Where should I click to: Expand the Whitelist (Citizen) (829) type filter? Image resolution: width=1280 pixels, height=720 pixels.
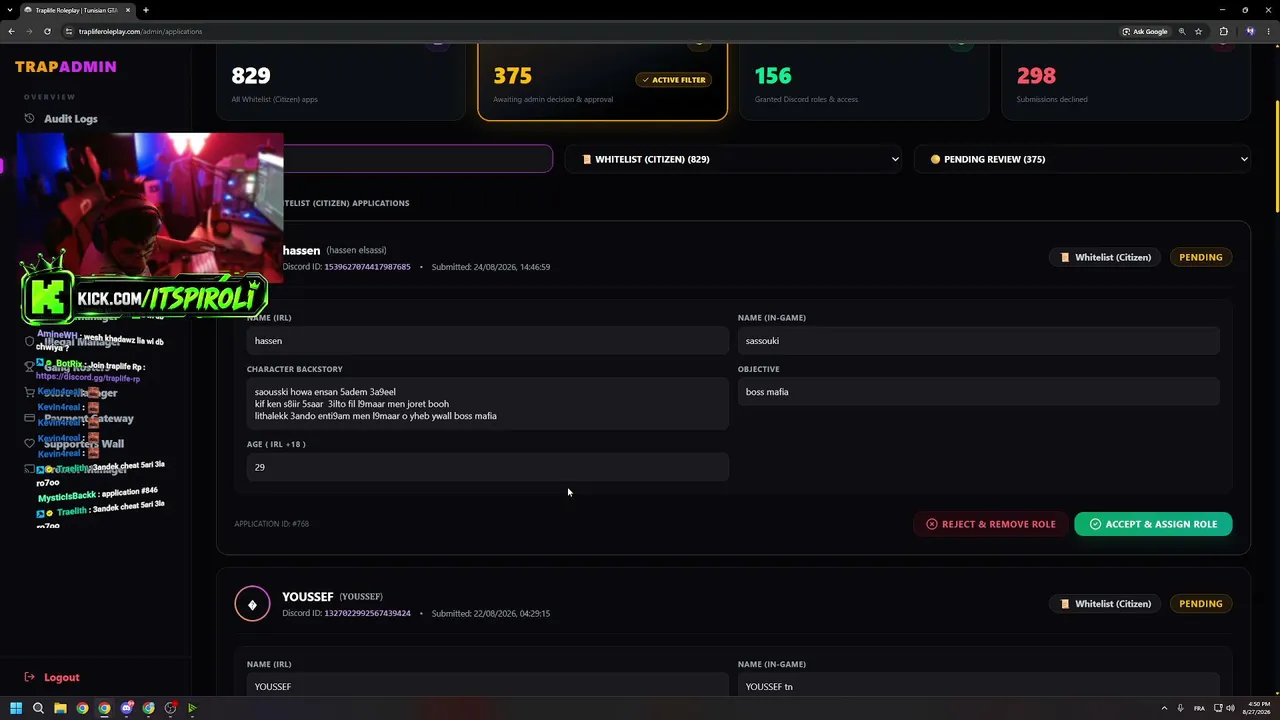click(x=734, y=159)
